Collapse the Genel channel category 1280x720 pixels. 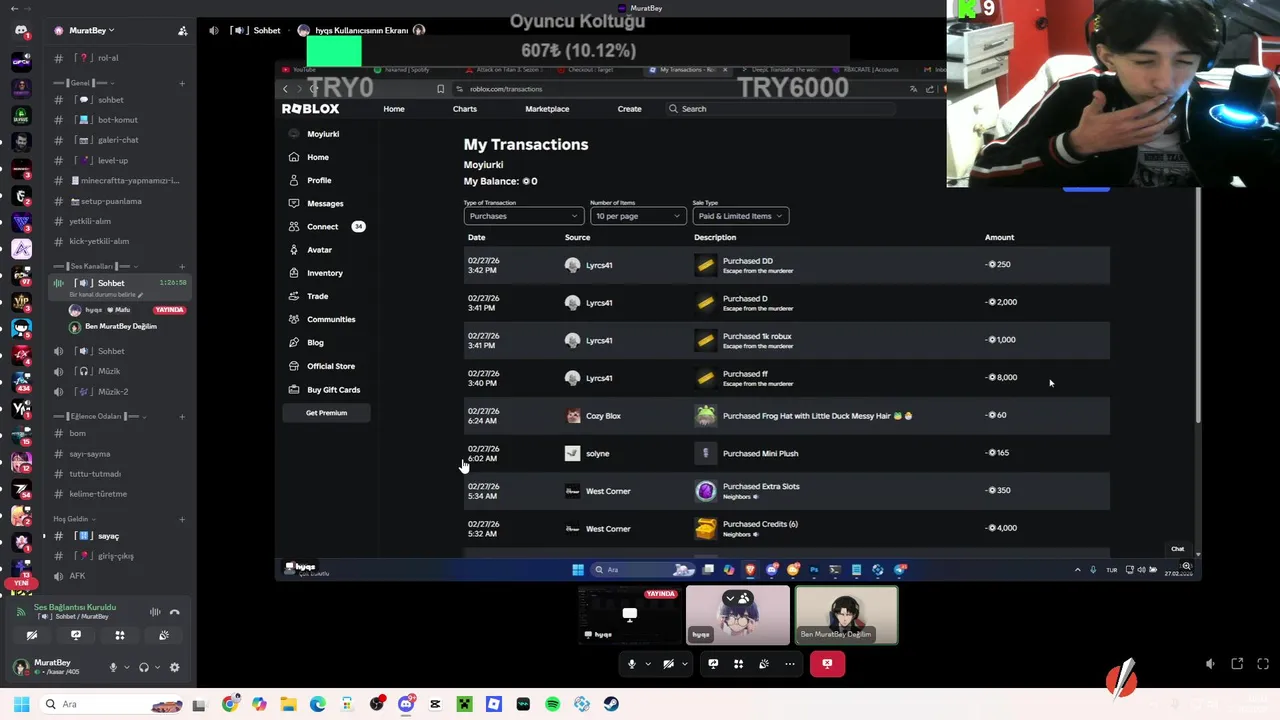tap(85, 83)
